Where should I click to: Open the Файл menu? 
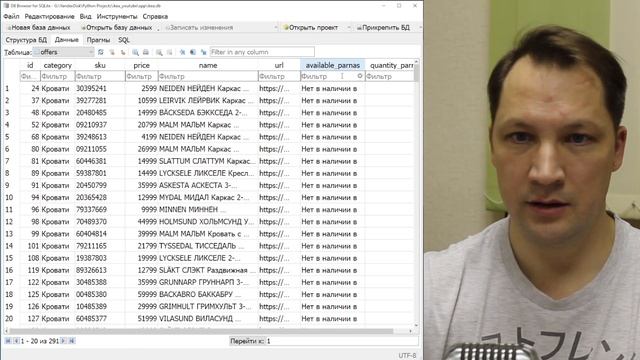point(11,16)
